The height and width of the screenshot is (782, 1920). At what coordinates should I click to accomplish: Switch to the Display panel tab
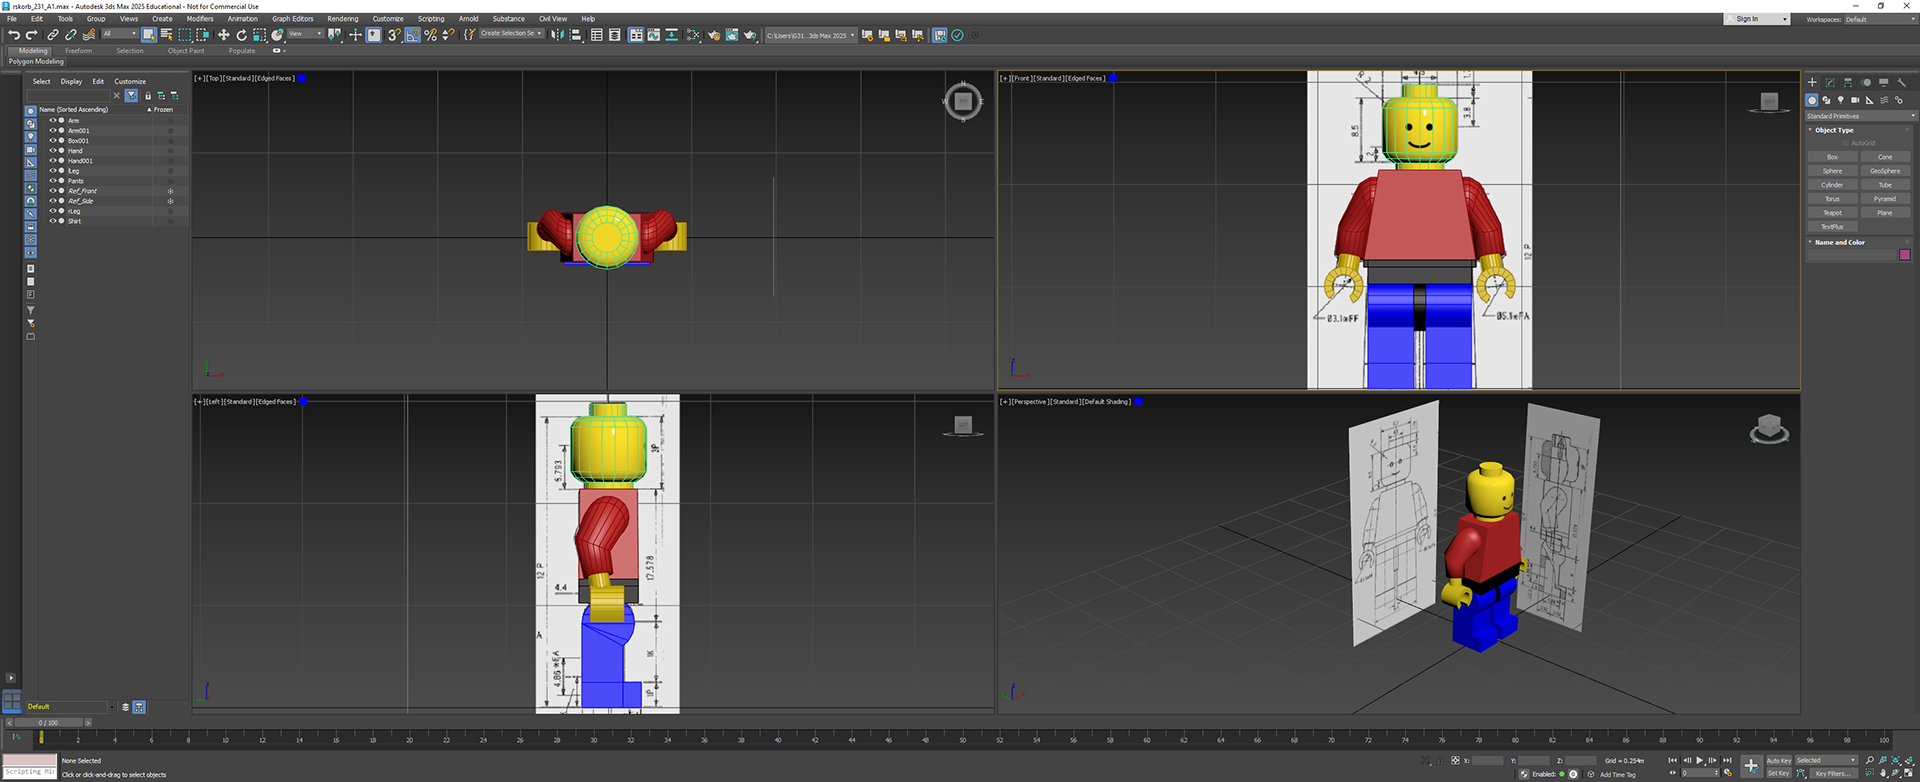click(1884, 82)
